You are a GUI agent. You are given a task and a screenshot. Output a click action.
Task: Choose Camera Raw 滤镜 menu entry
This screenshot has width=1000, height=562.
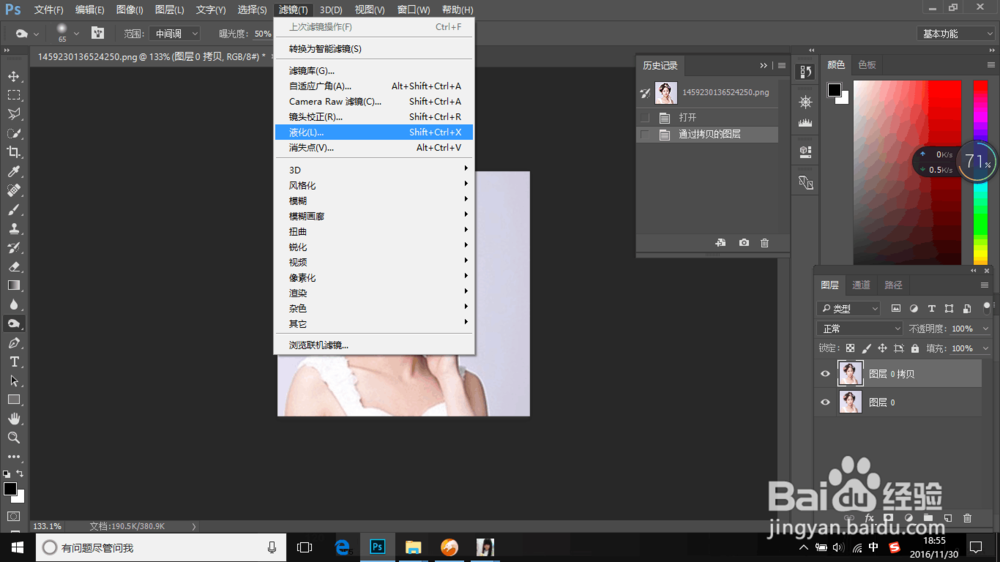coord(374,101)
